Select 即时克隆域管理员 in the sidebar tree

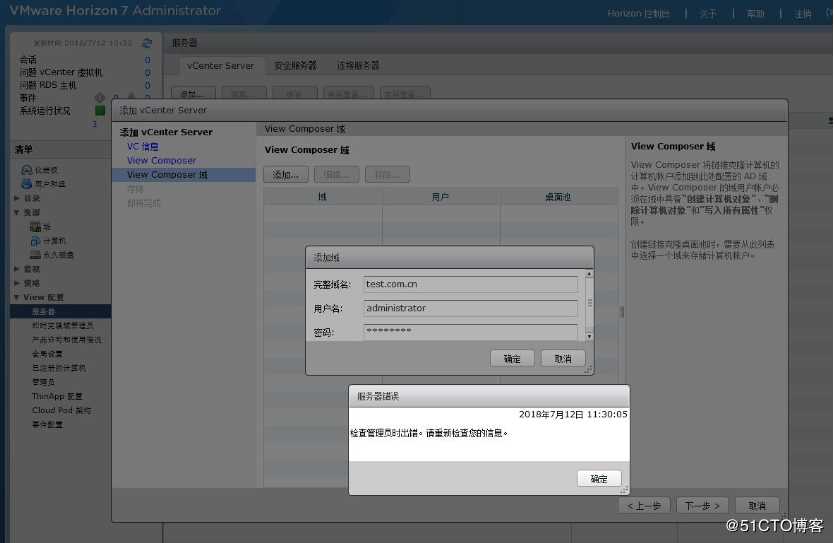pyautogui.click(x=63, y=325)
